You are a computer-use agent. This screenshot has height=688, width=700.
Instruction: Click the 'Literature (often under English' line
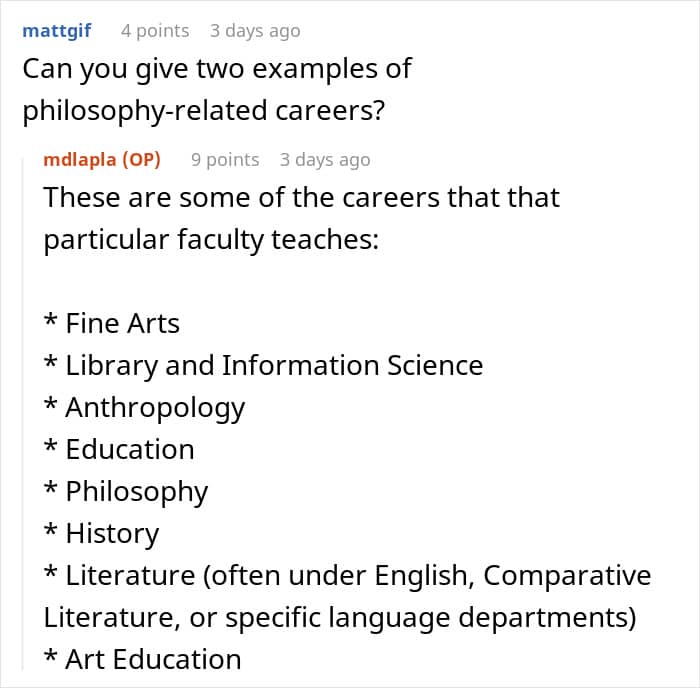[x=347, y=575]
